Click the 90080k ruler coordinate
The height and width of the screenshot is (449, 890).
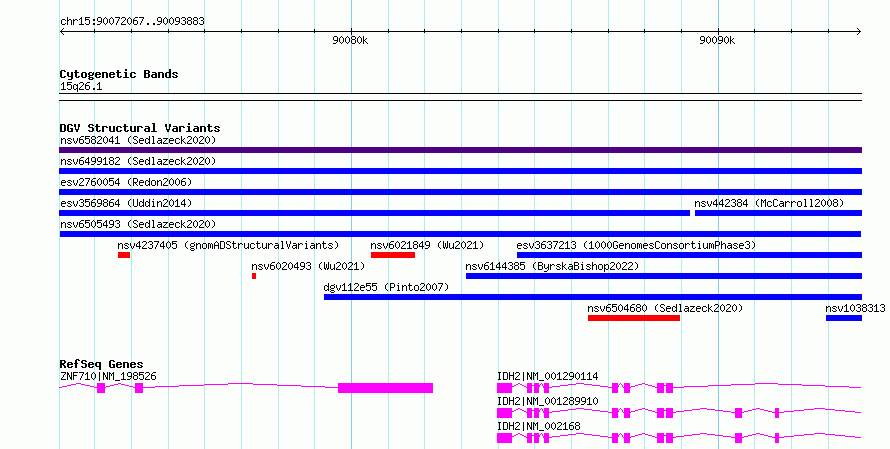coord(350,40)
